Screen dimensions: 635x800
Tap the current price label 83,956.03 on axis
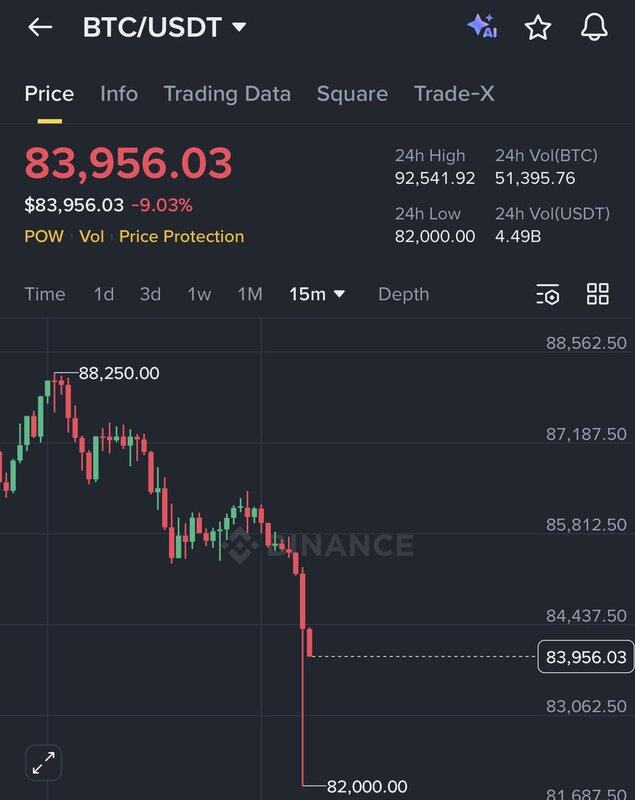pyautogui.click(x=586, y=657)
